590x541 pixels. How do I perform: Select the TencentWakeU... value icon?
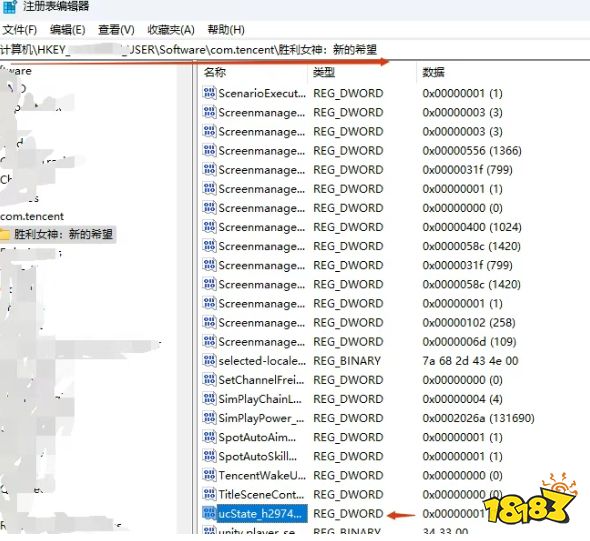tap(209, 475)
